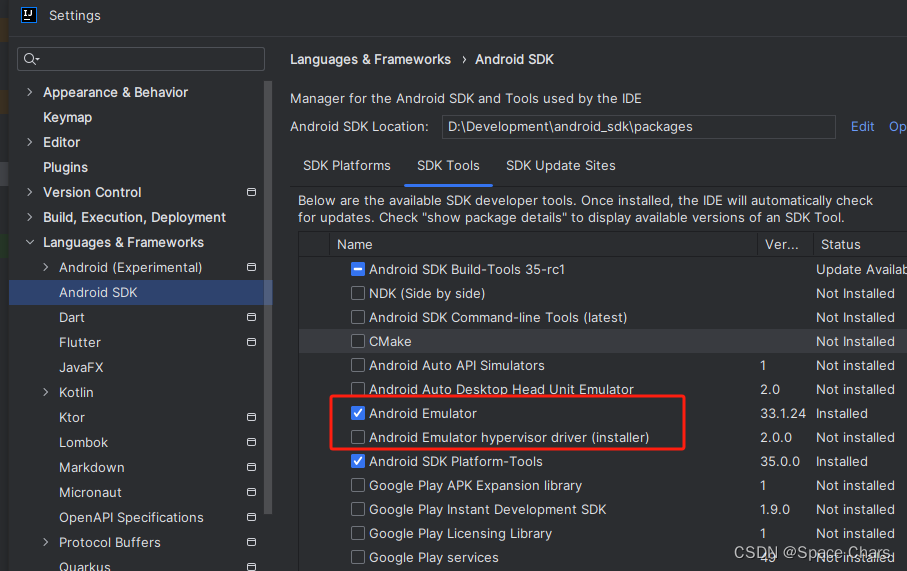This screenshot has width=907, height=571.
Task: Open Keymap settings
Action: [x=68, y=117]
